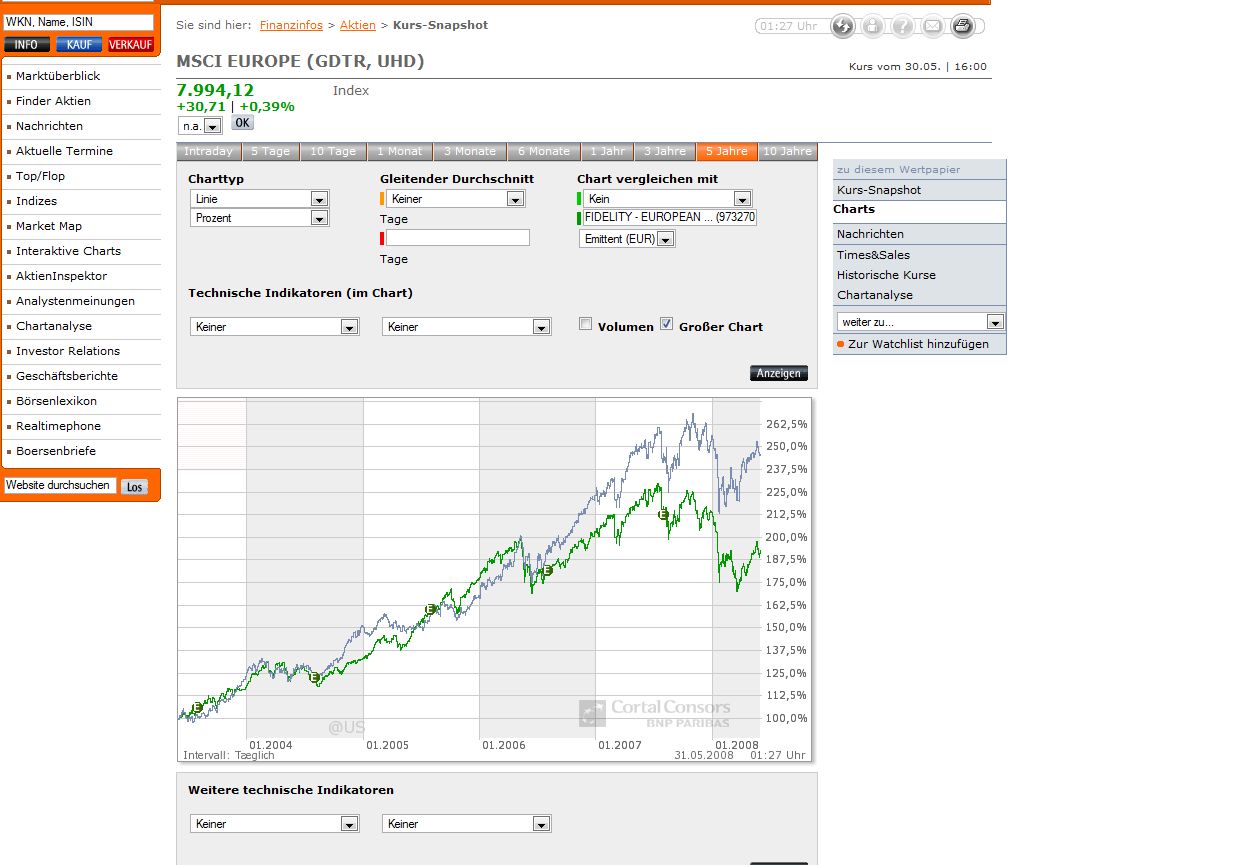1245x865 pixels.
Task: Open AktienInspektor in the sidebar
Action: [61, 276]
